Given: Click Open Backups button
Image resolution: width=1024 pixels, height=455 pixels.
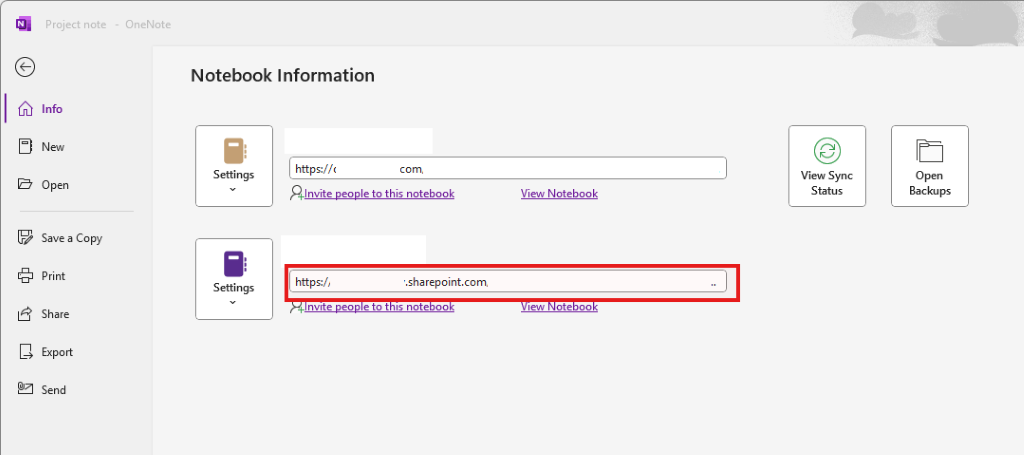Looking at the screenshot, I should coord(929,166).
